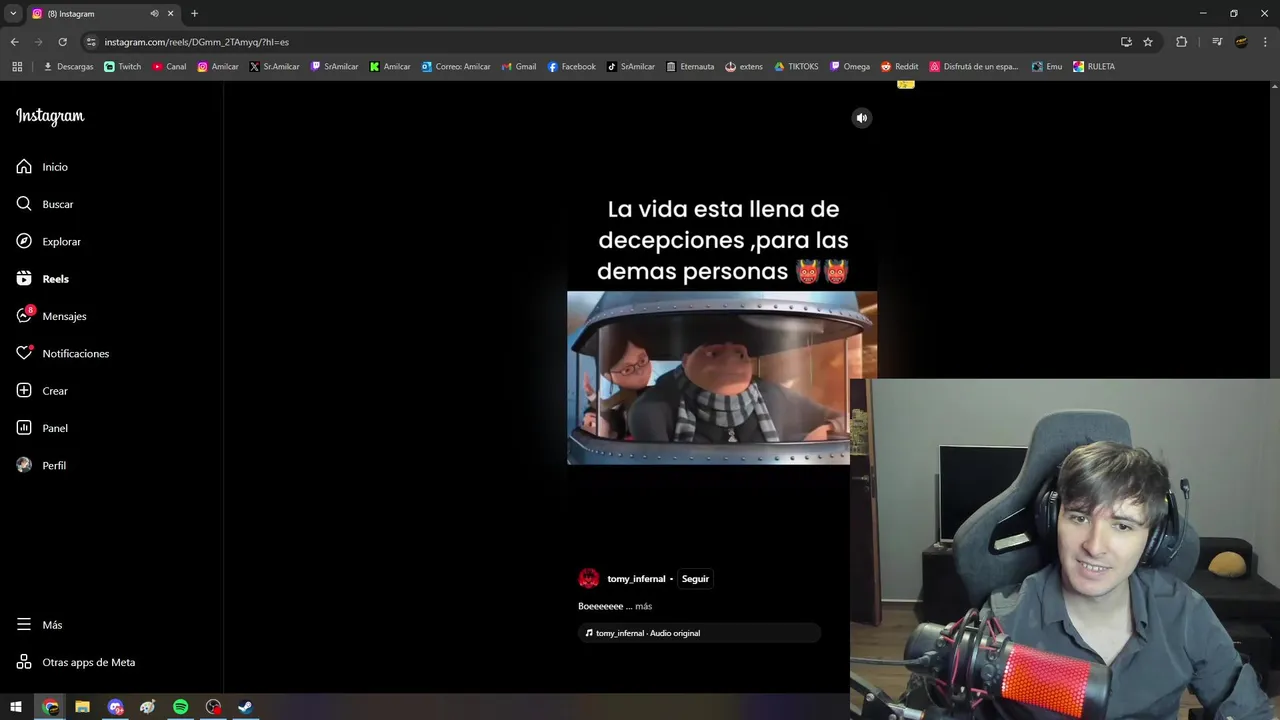Open Eternauta bookmark

(x=690, y=67)
